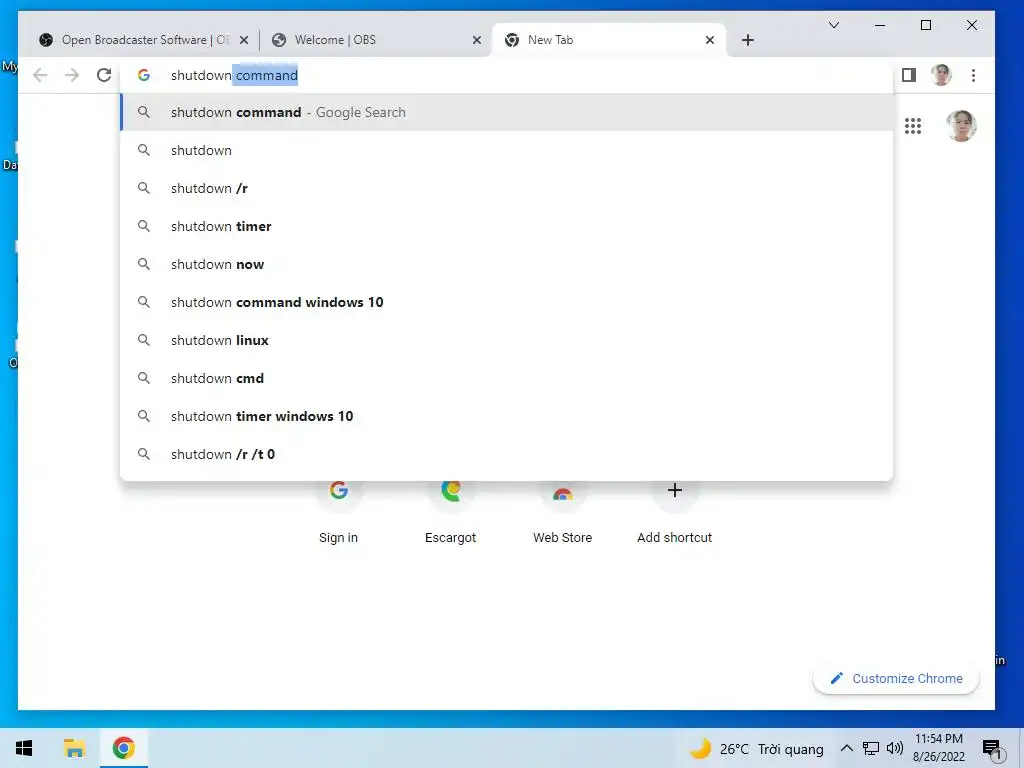Screen dimensions: 1024x768
Task: Select suggestion shutdown command - Google Search
Action: (x=507, y=112)
